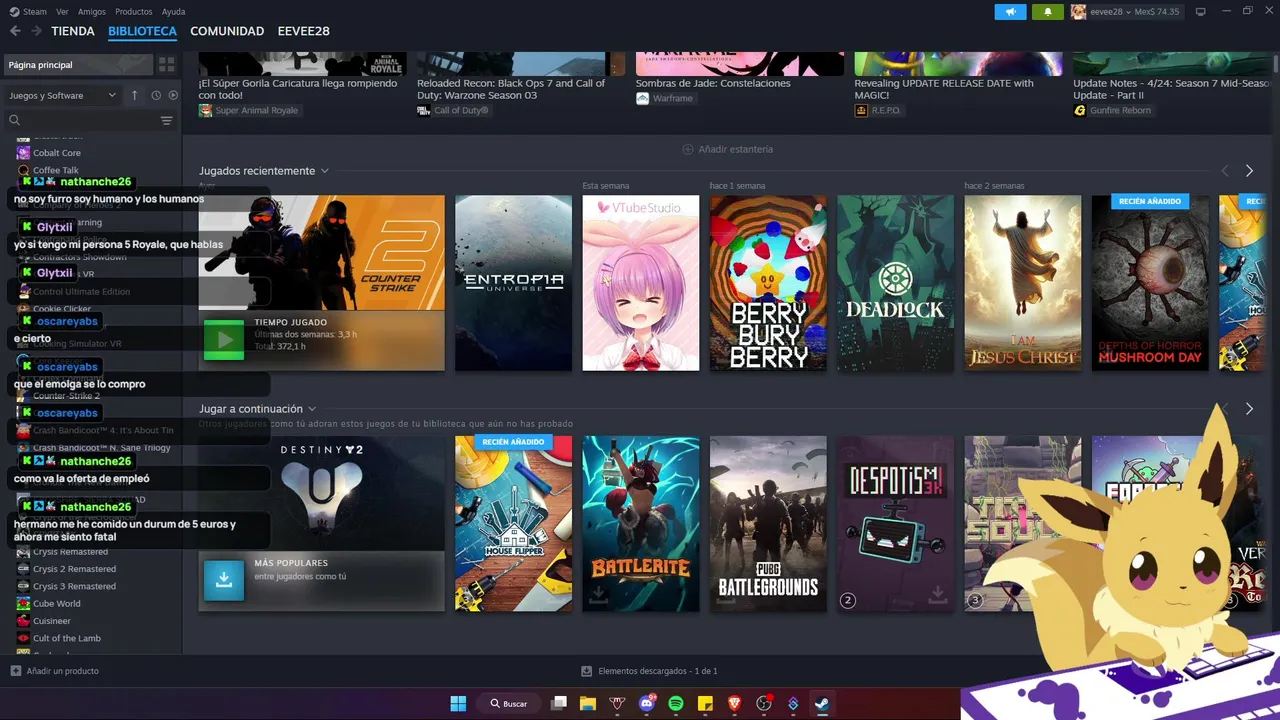
Task: Open OBS Studio from the taskbar
Action: pos(764,703)
